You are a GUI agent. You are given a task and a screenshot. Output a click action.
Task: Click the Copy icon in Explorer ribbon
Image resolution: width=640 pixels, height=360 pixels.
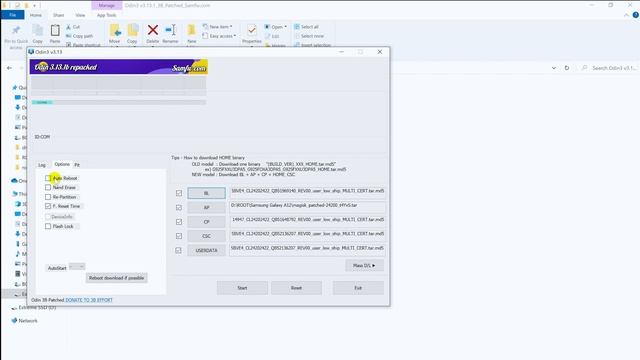[x=38, y=31]
